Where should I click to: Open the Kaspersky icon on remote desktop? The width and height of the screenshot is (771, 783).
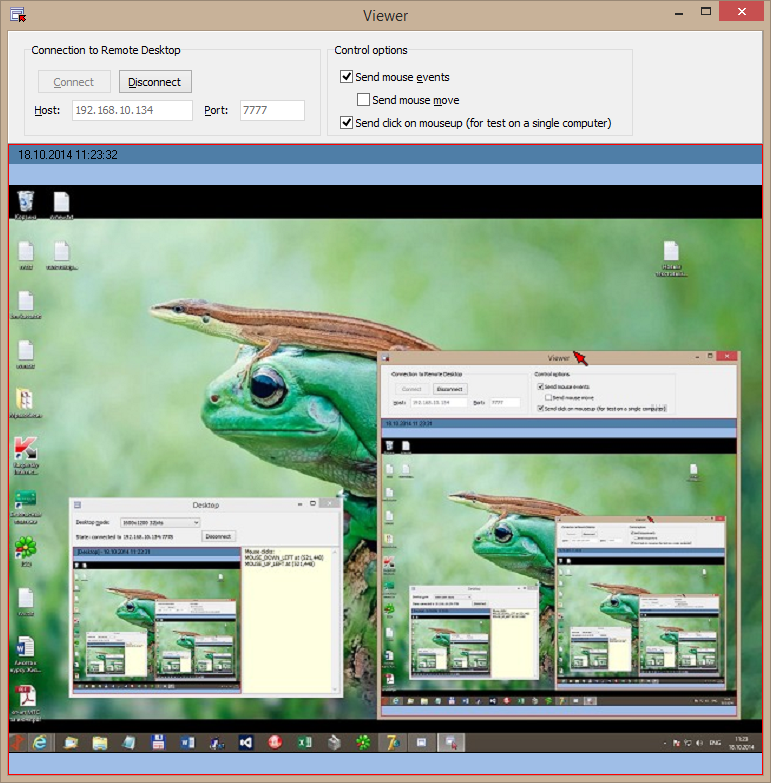[26, 449]
